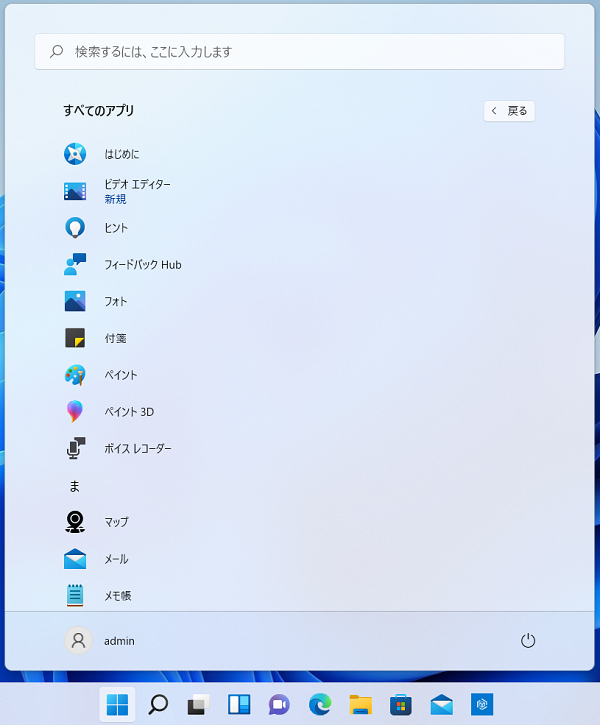Open Mail app from the taskbar
Viewport: 600px width, 725px height.
pos(441,704)
